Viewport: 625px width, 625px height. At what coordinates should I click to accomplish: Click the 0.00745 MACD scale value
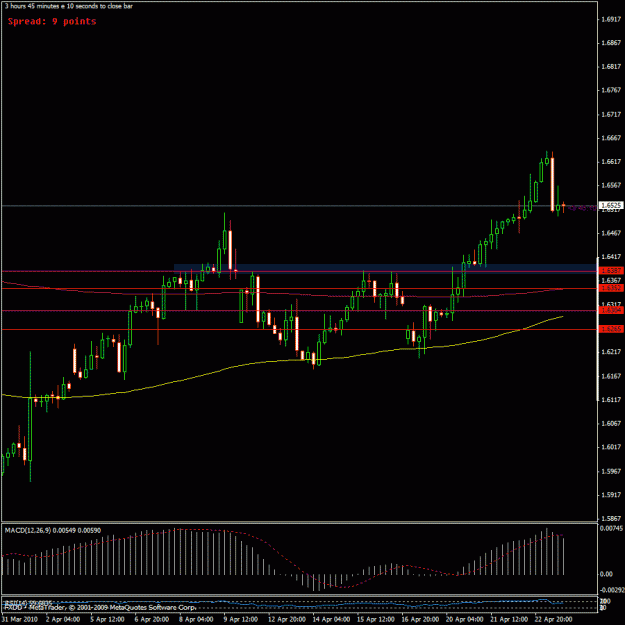click(612, 529)
